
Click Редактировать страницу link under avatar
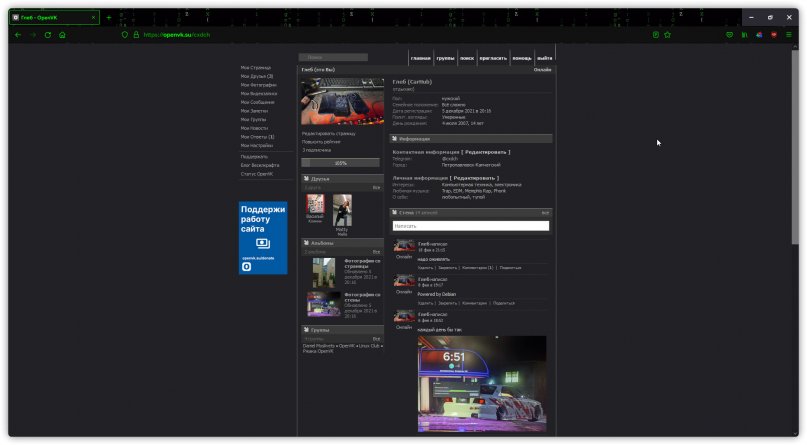(328, 133)
